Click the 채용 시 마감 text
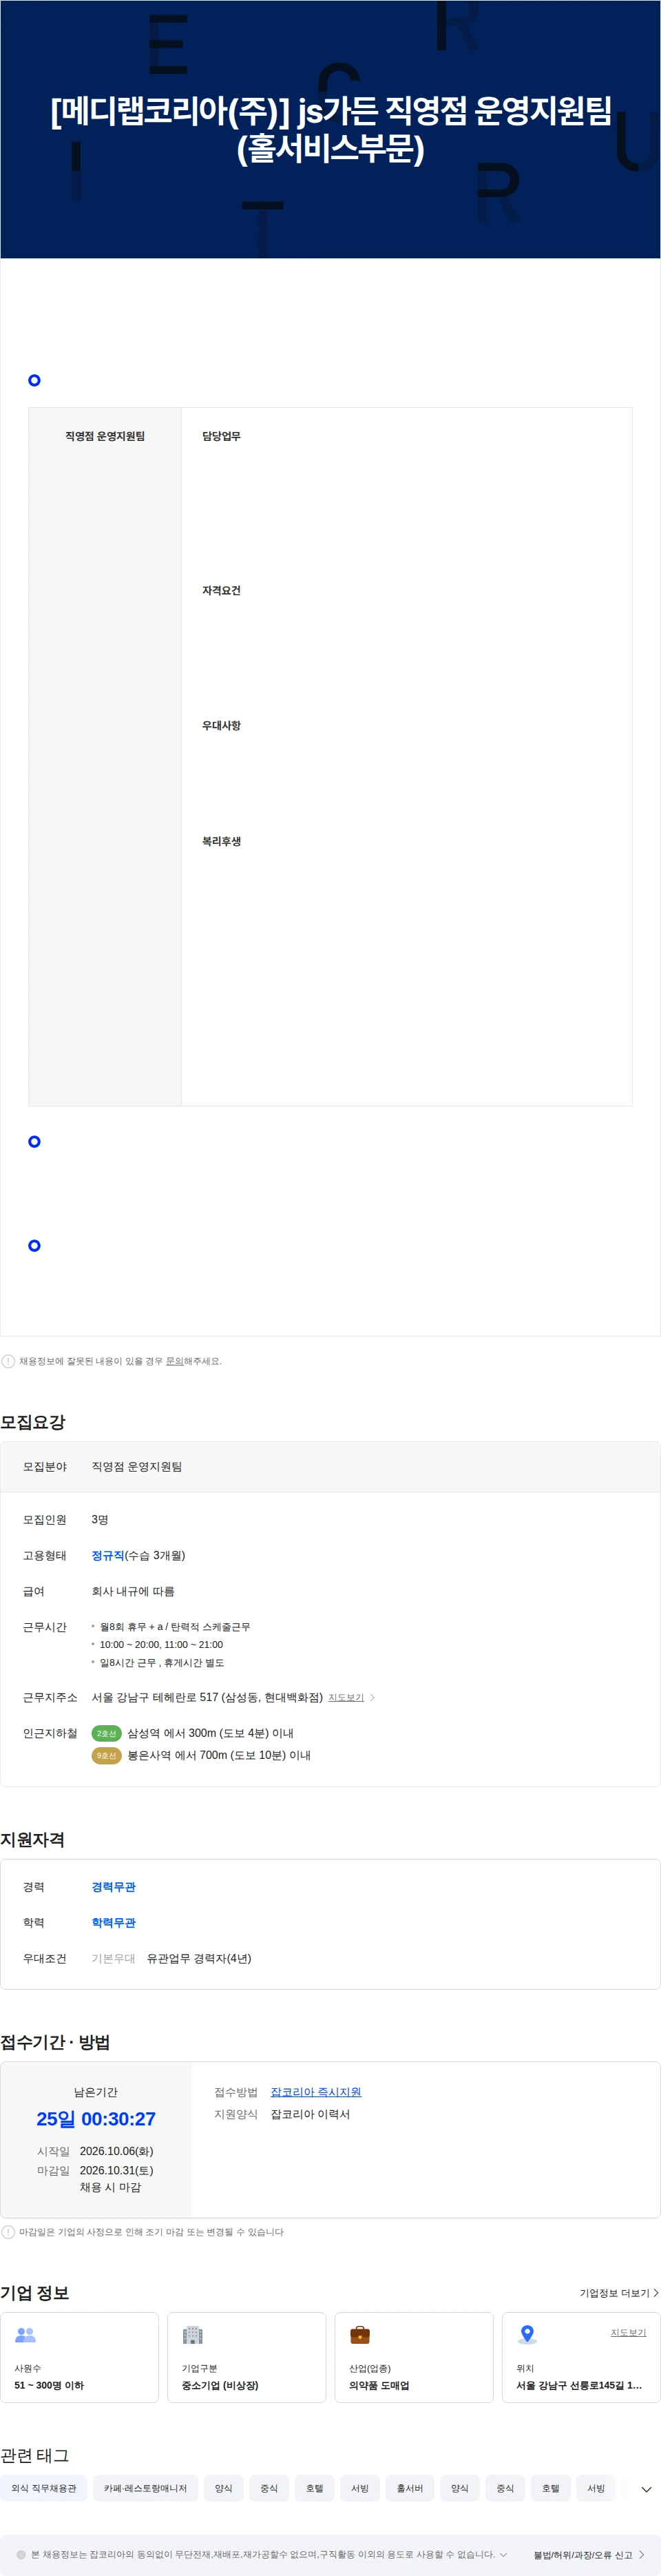The height and width of the screenshot is (2576, 661). (110, 2187)
